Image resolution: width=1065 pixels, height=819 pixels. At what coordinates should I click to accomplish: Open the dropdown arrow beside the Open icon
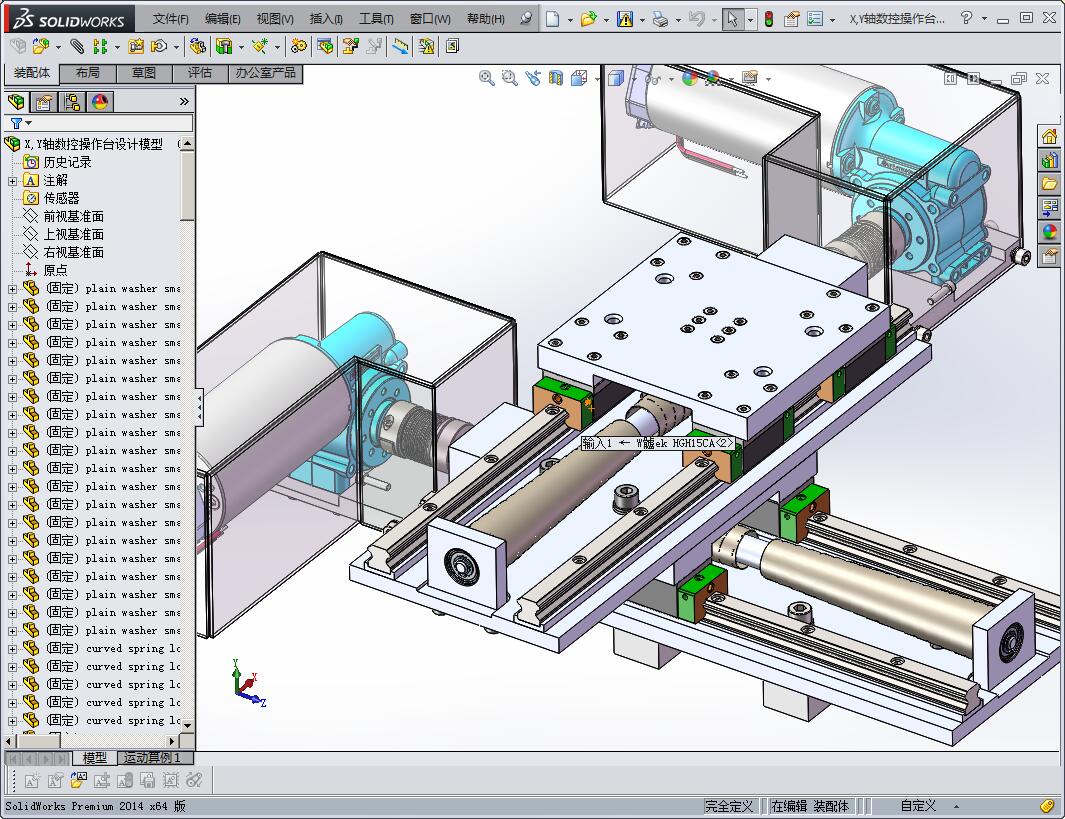coord(607,19)
